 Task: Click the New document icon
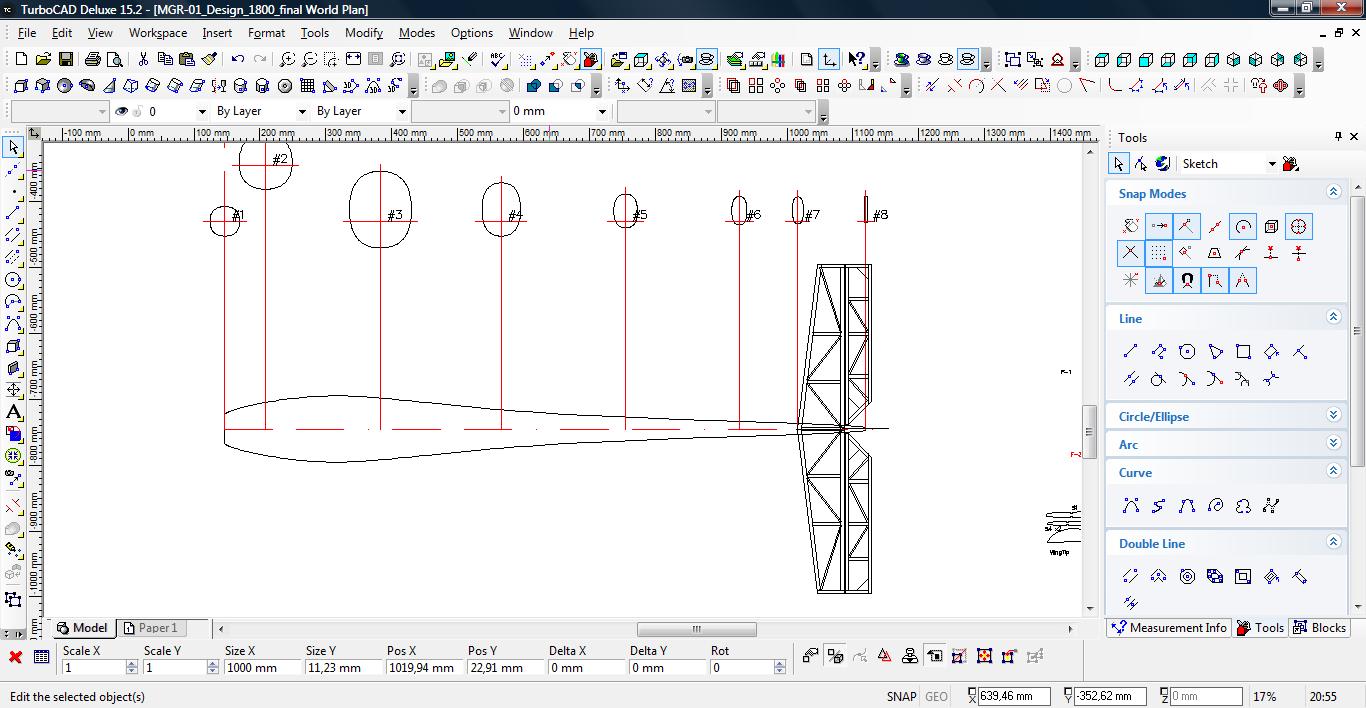point(20,60)
